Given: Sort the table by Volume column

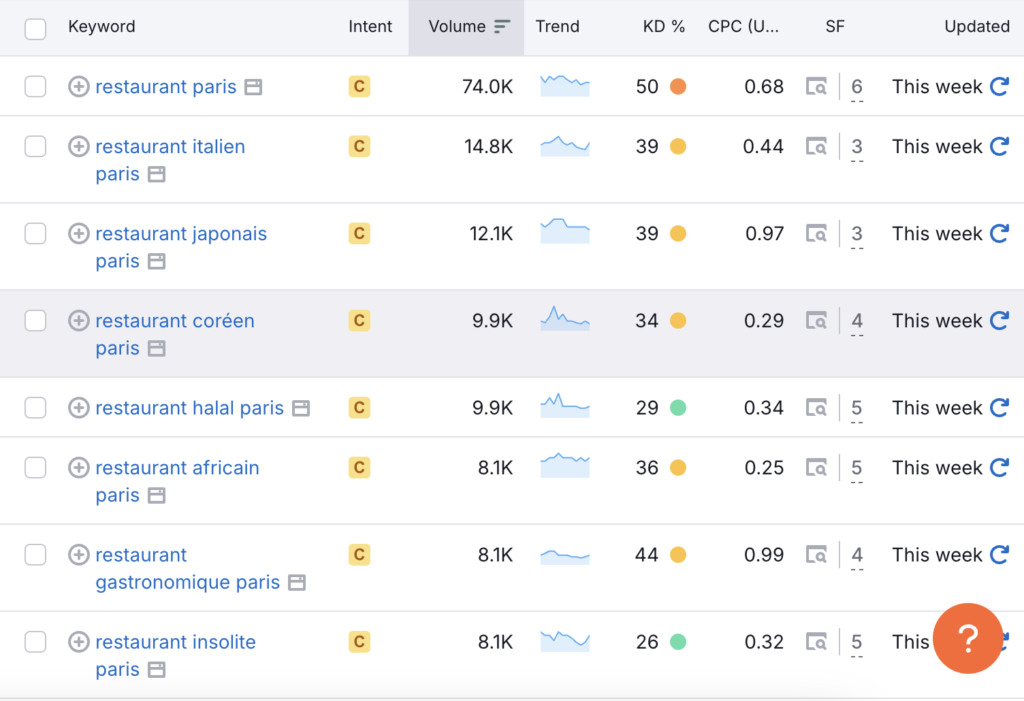Looking at the screenshot, I should [466, 27].
